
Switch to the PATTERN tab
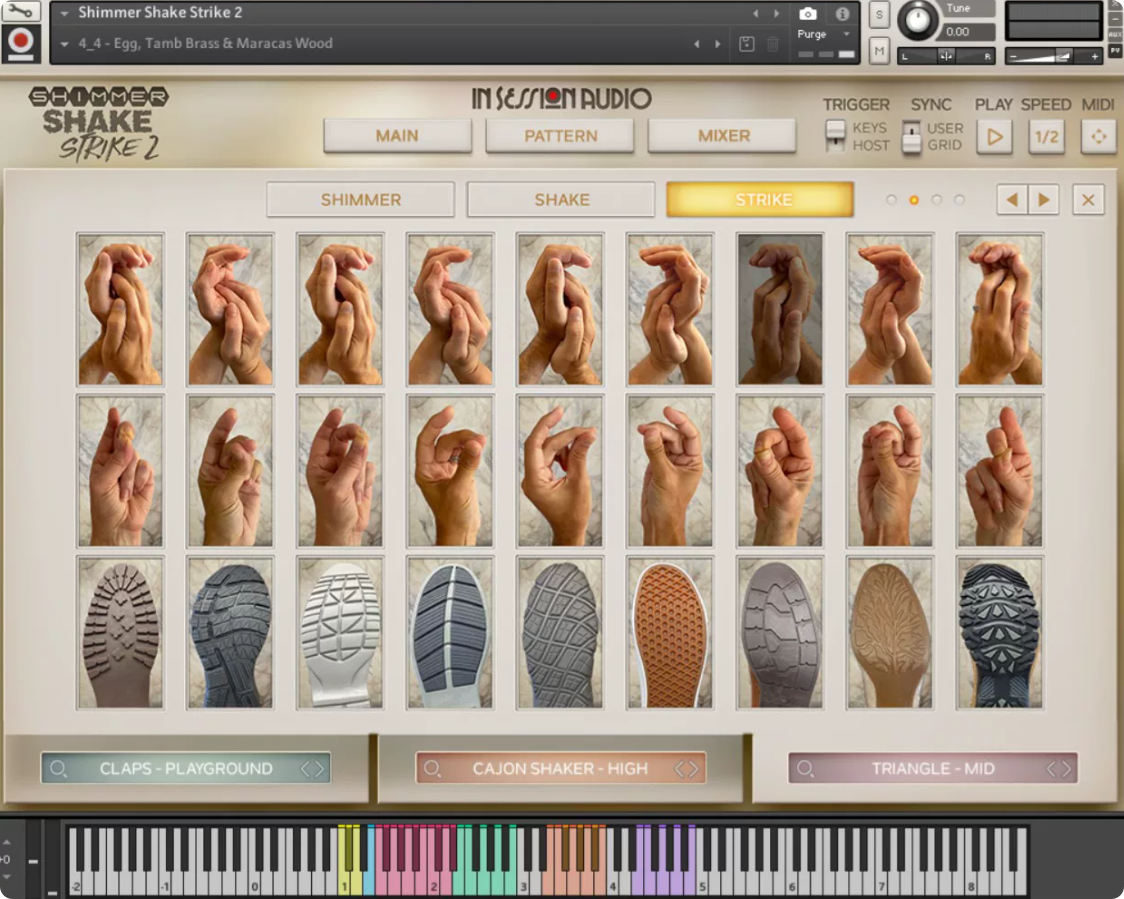click(x=560, y=135)
